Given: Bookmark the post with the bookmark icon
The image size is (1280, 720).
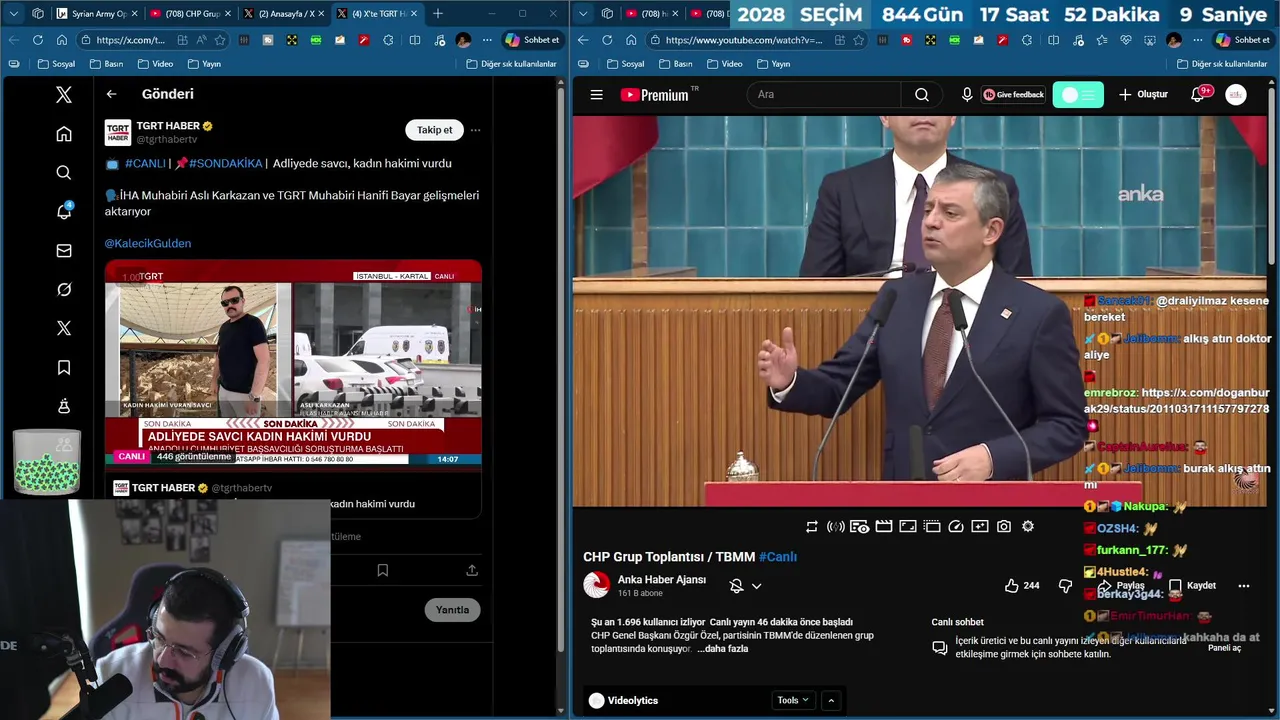Looking at the screenshot, I should [x=383, y=570].
